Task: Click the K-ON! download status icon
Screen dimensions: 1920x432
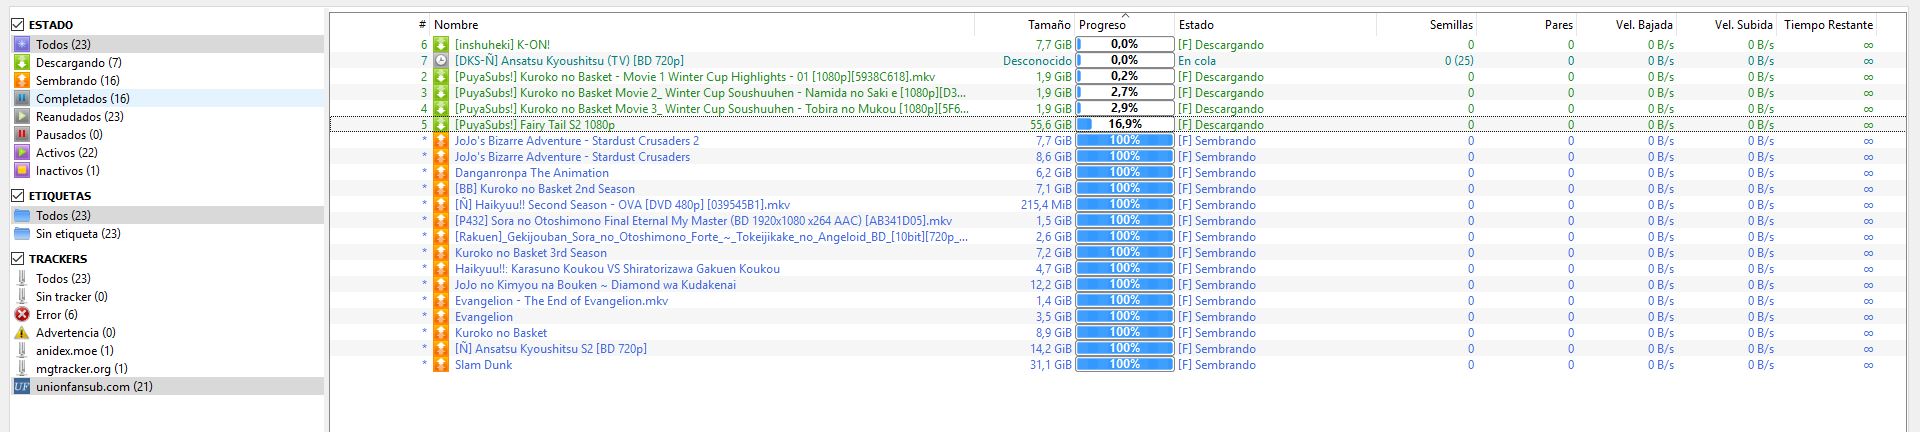Action: click(x=441, y=45)
